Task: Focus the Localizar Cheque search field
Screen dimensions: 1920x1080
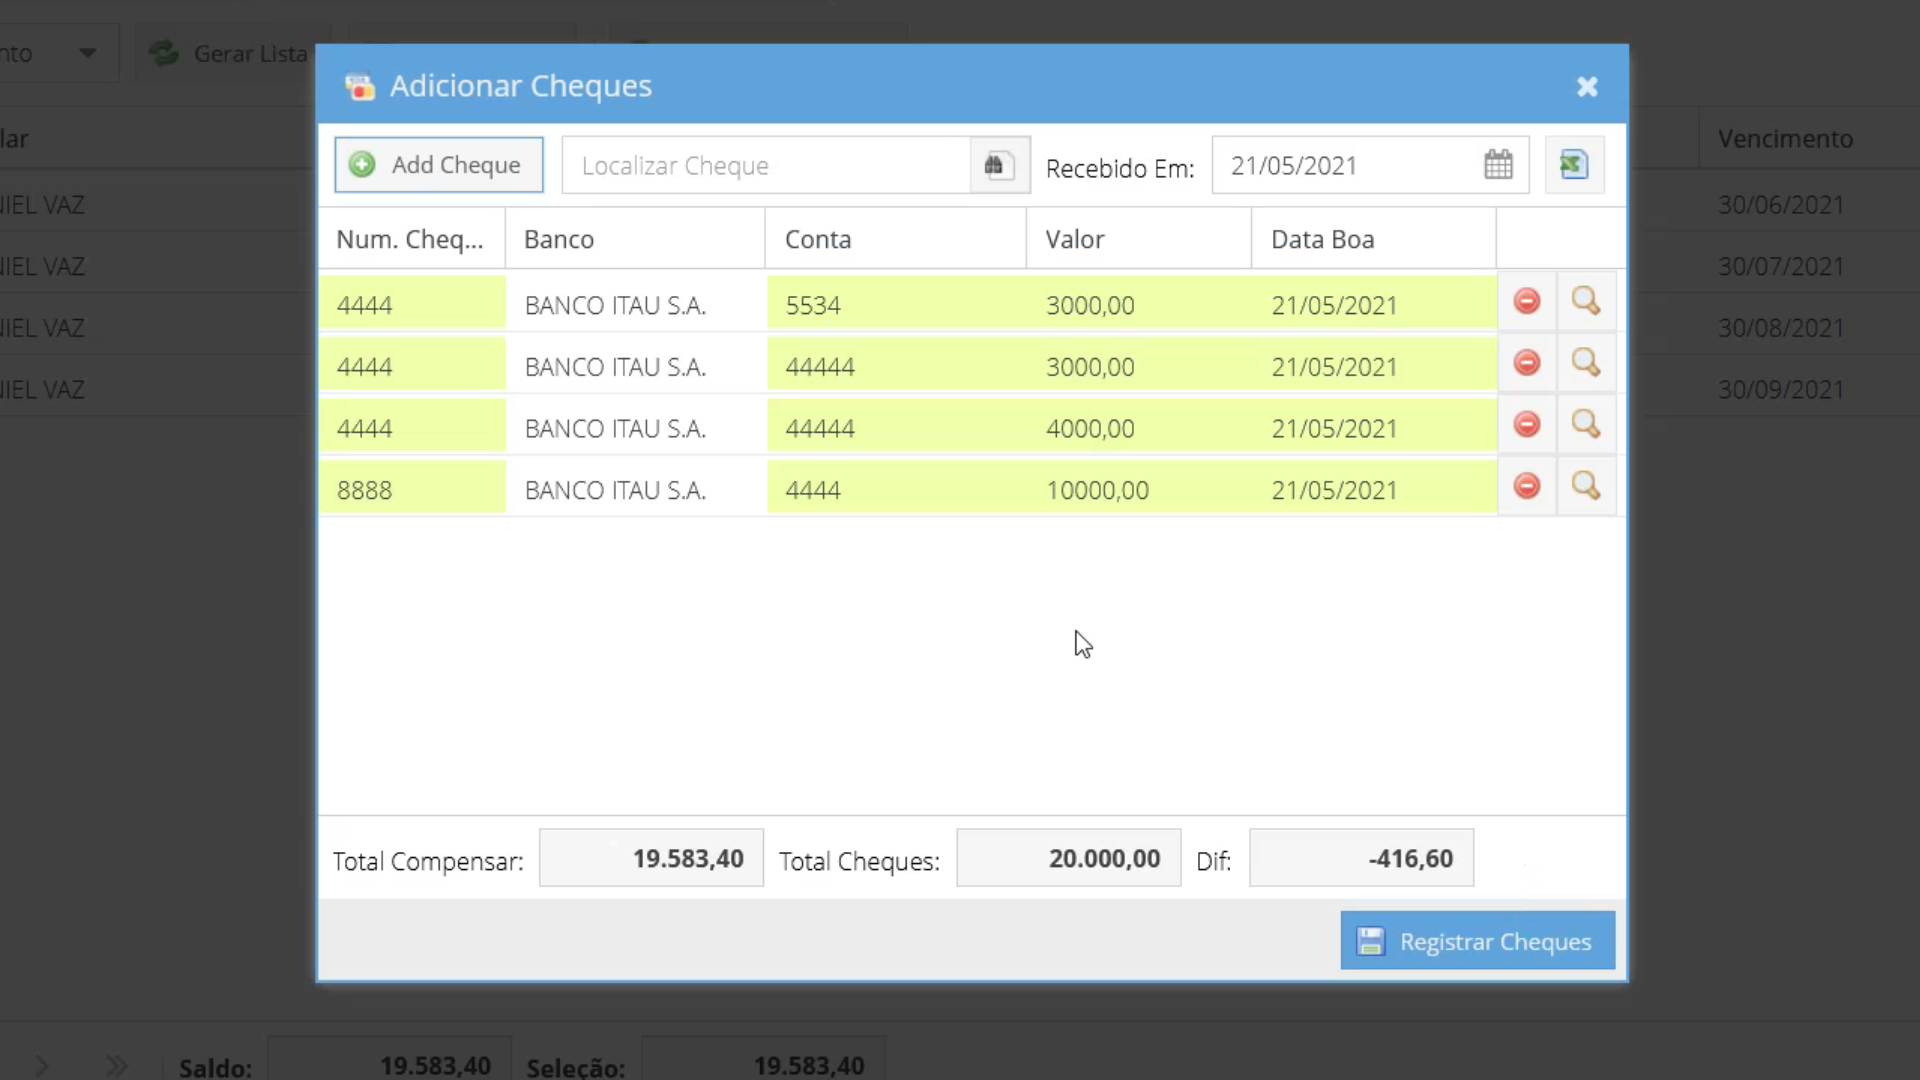Action: click(766, 166)
